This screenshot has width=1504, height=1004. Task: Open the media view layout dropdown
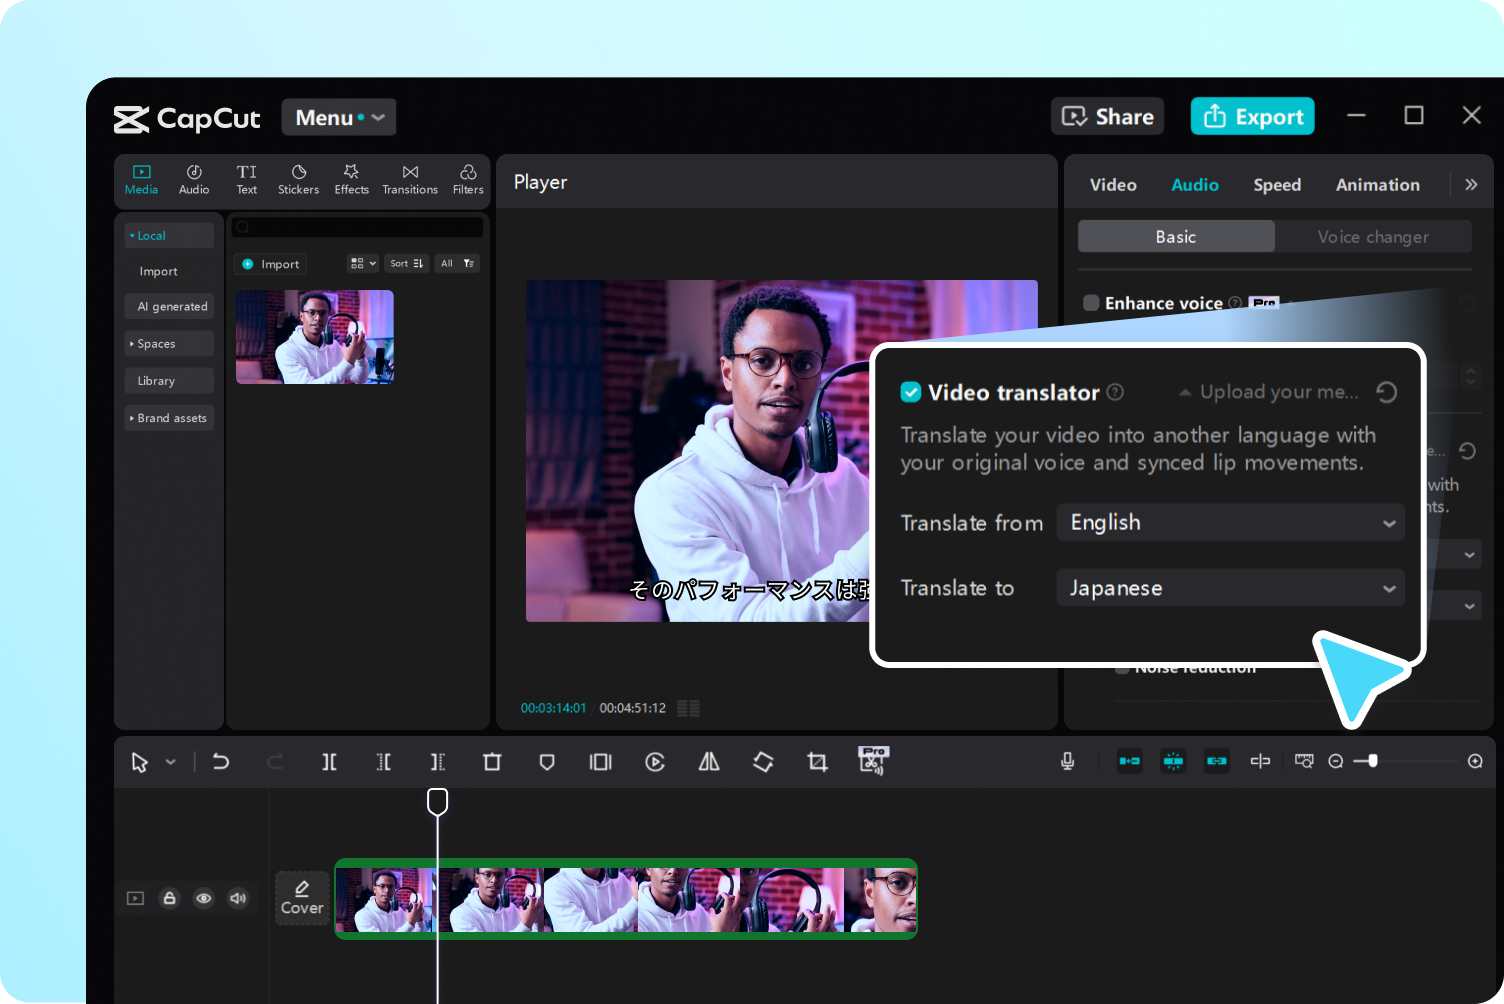click(x=363, y=263)
